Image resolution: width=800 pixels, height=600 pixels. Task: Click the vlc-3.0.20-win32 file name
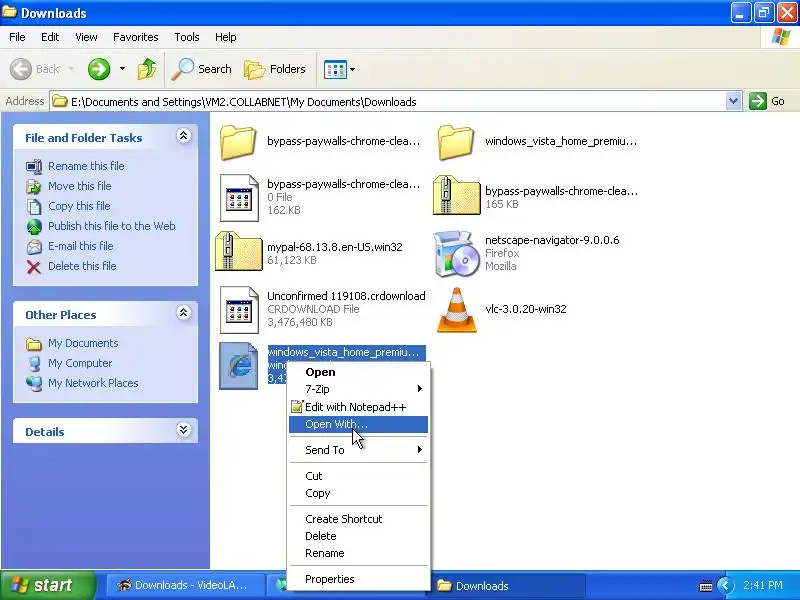point(526,309)
